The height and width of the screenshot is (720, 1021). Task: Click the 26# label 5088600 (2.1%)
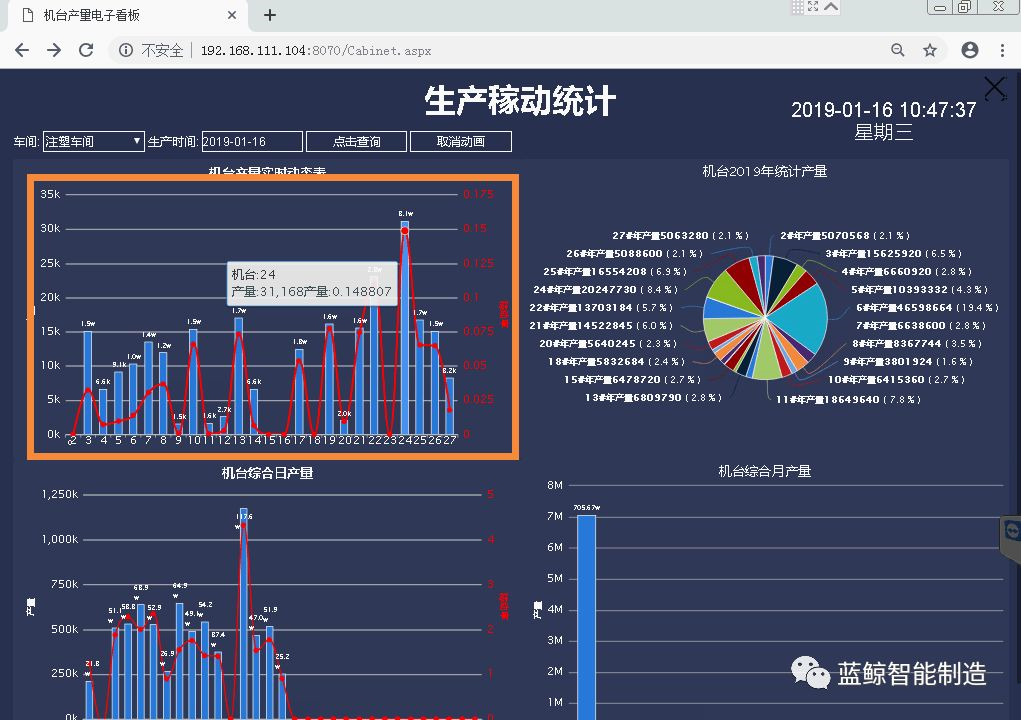click(634, 253)
